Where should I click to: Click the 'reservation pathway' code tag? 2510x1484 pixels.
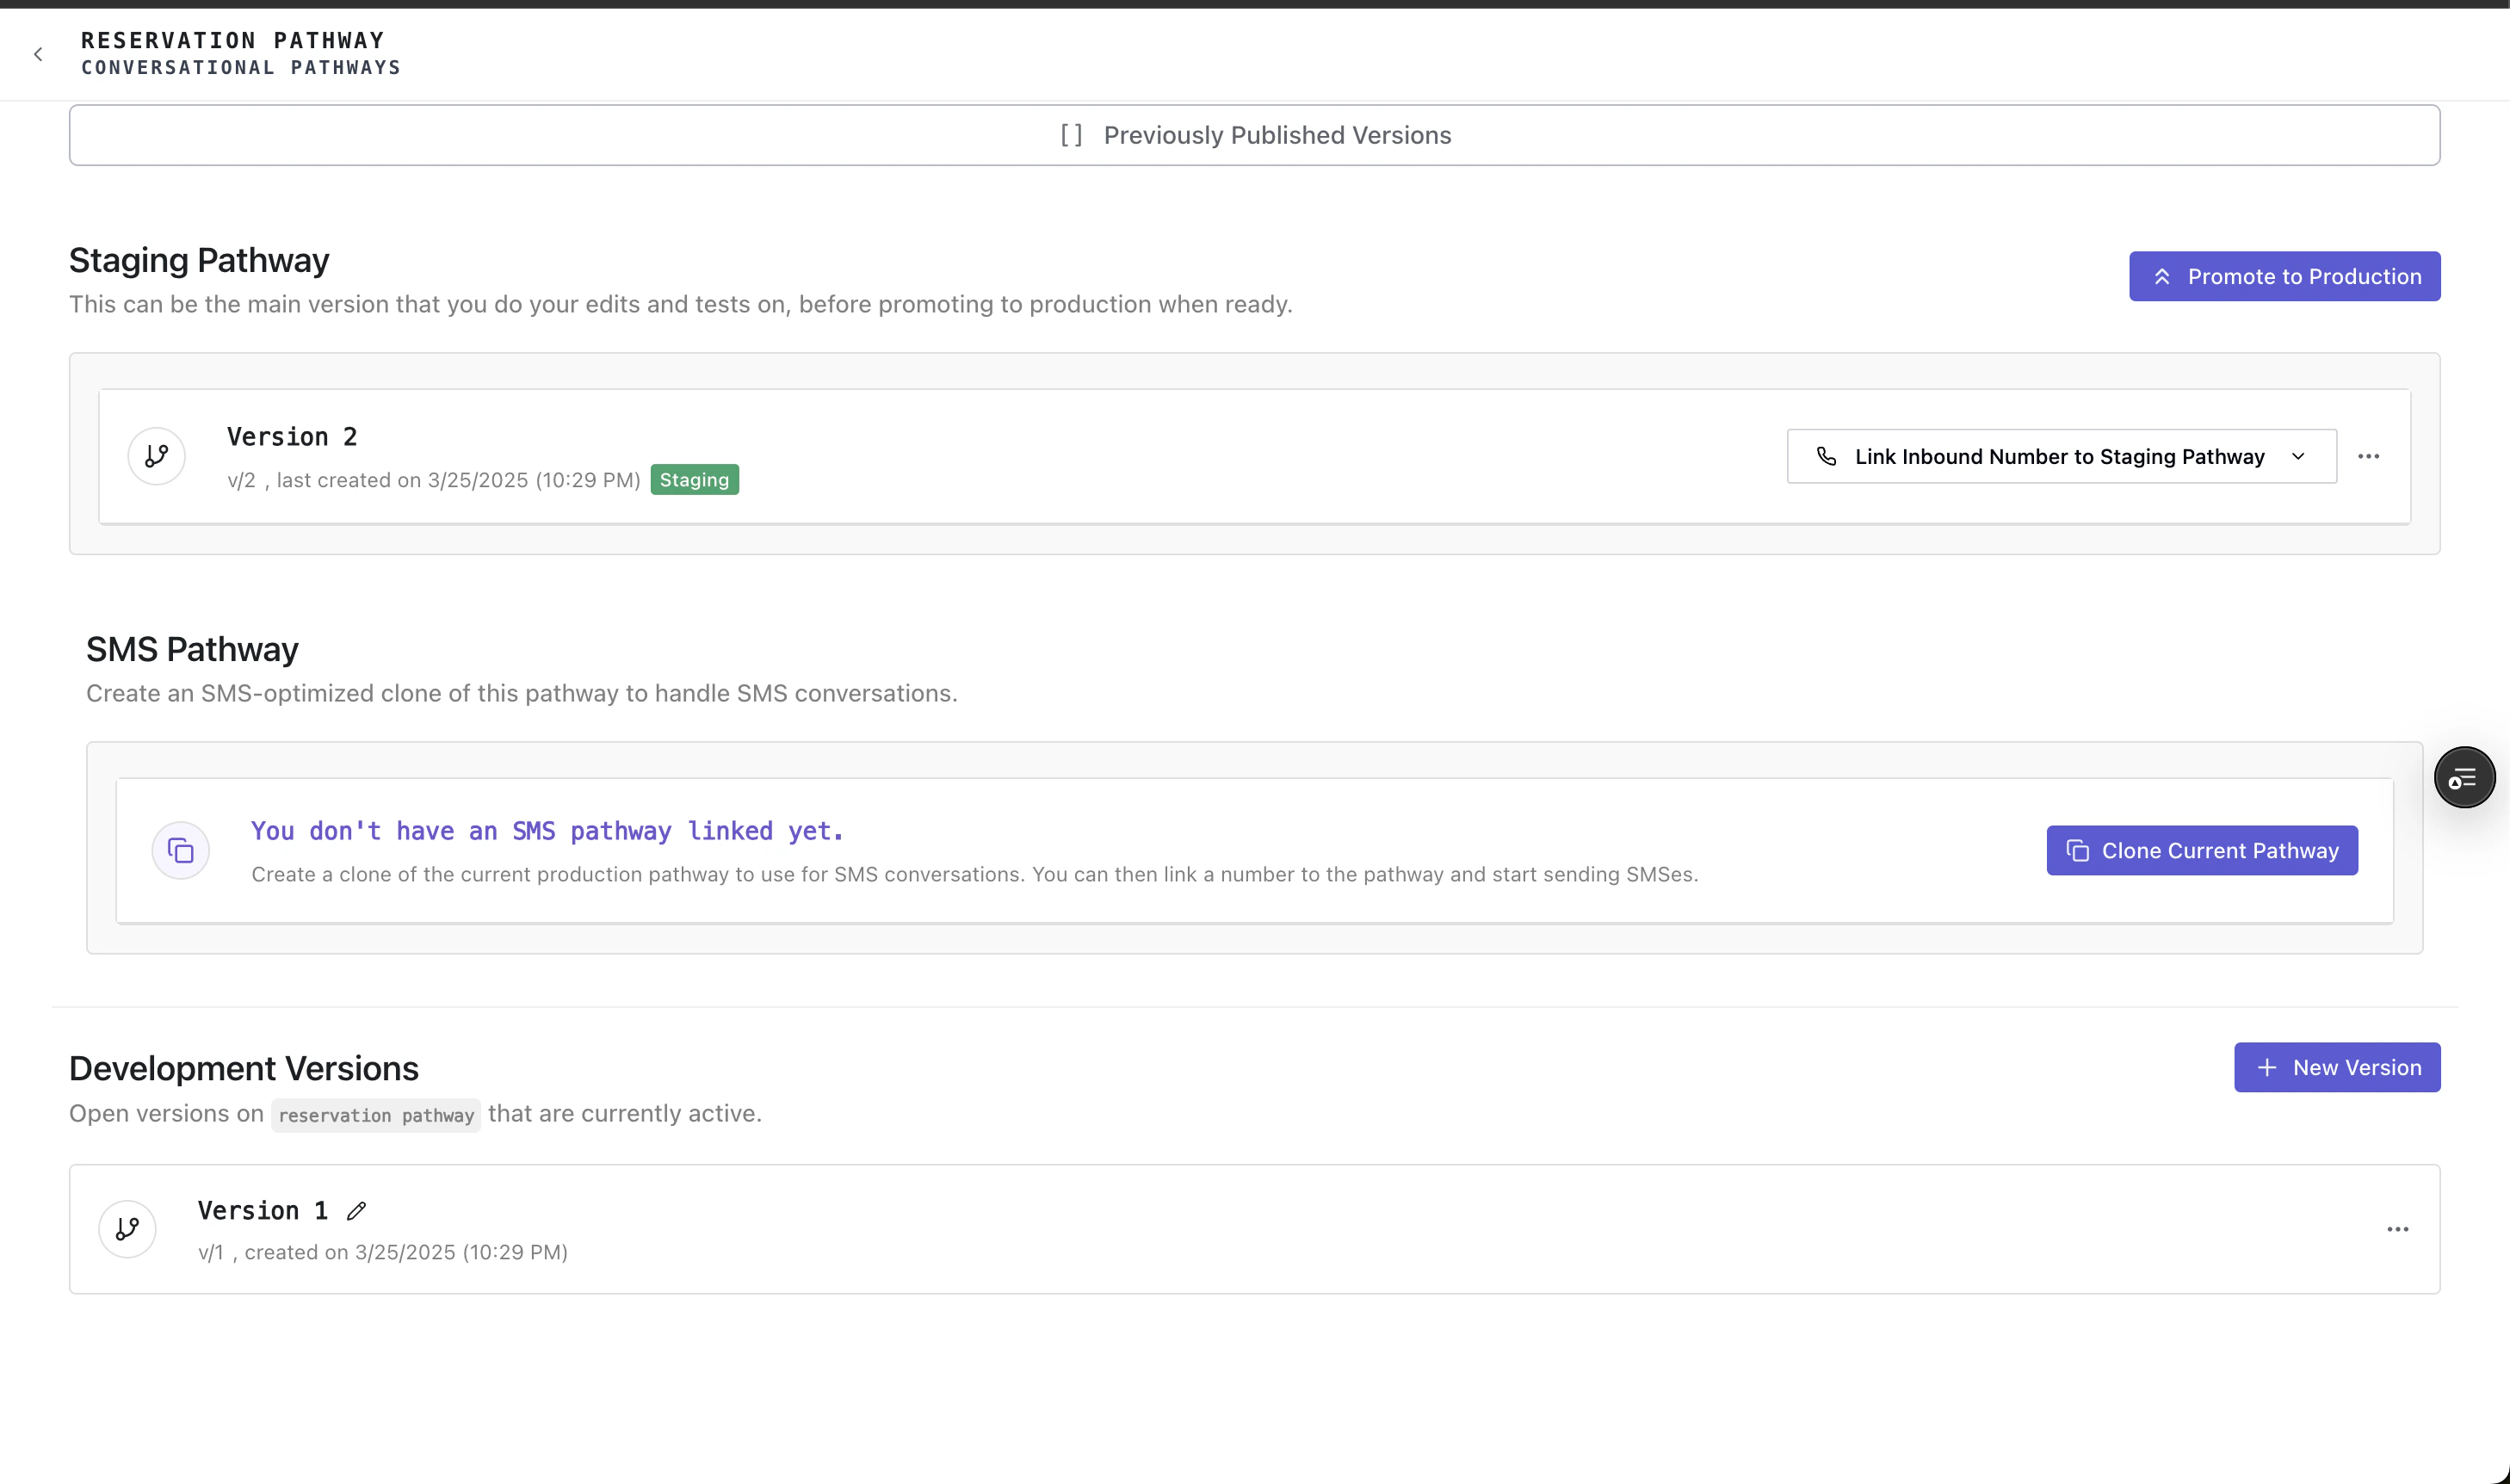(x=375, y=1115)
